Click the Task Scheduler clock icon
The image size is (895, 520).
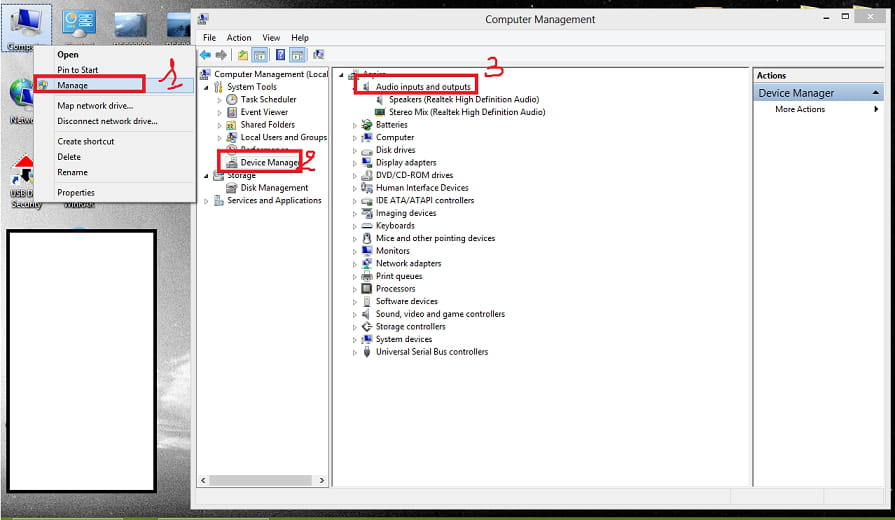pos(232,100)
